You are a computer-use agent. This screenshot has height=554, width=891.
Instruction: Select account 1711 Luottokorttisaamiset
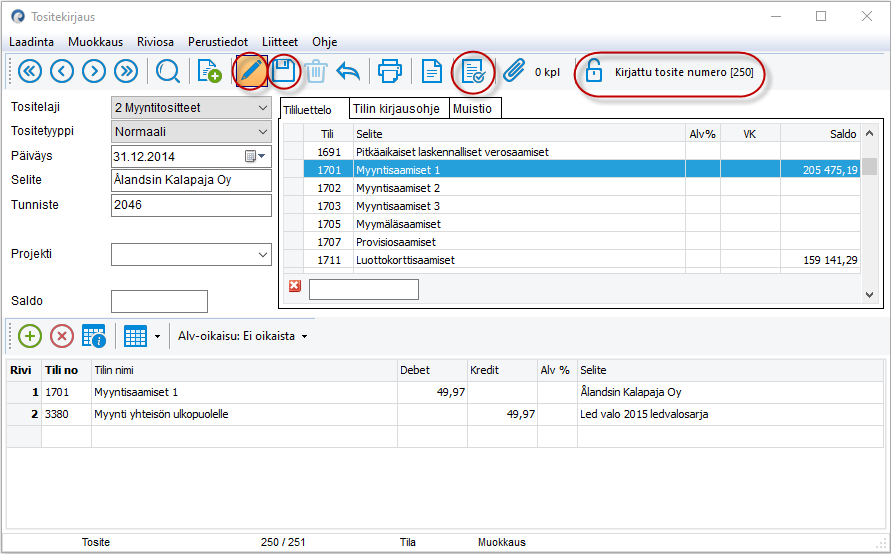(572, 260)
